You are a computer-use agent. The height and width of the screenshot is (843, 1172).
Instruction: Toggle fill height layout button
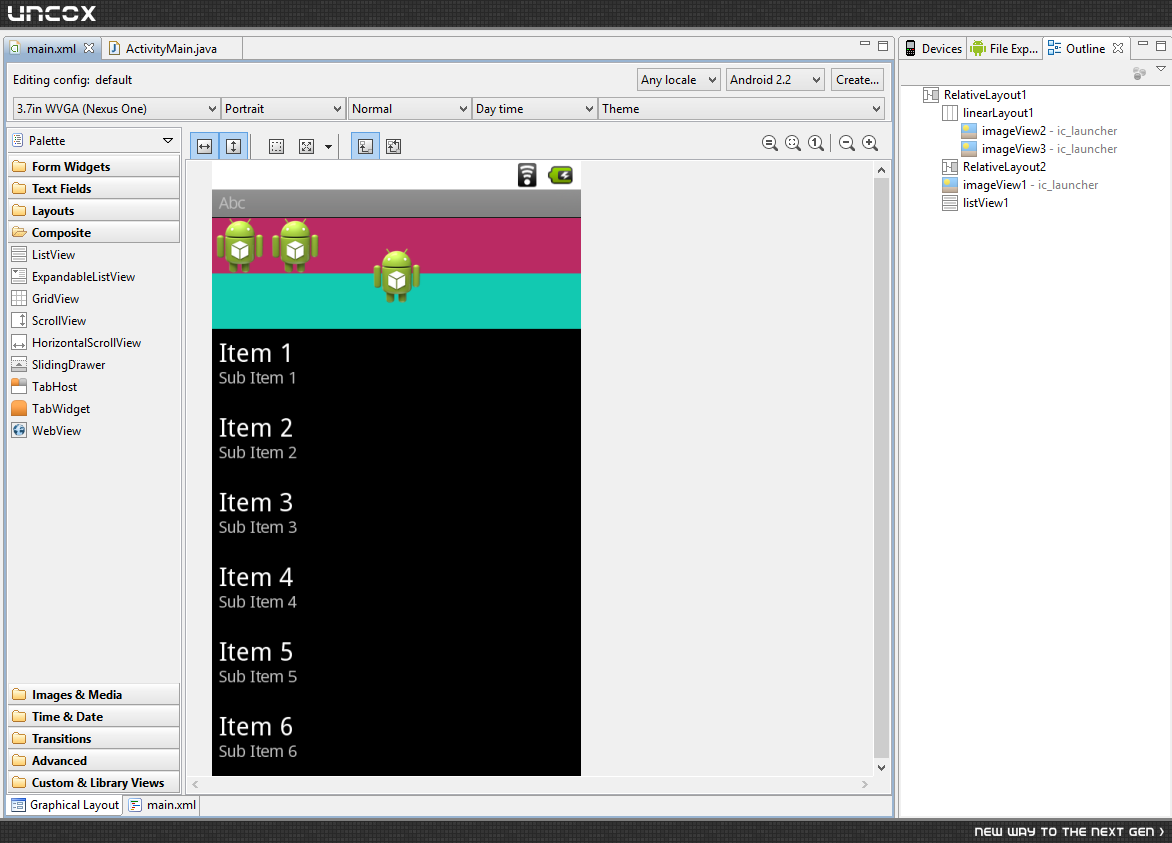click(x=233, y=146)
